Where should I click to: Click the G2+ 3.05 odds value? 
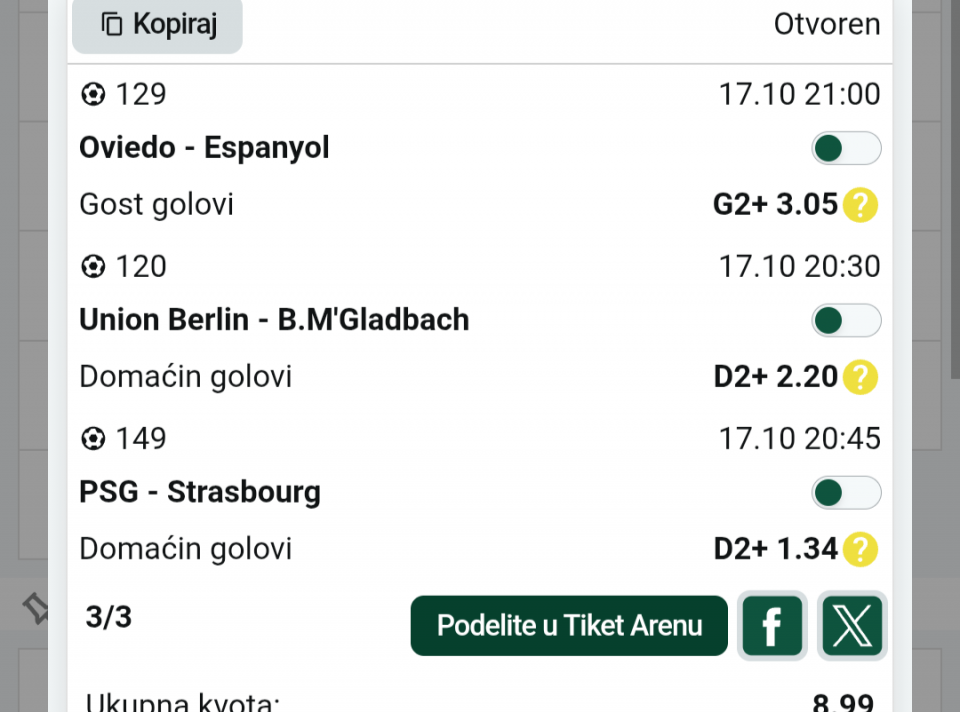(775, 205)
